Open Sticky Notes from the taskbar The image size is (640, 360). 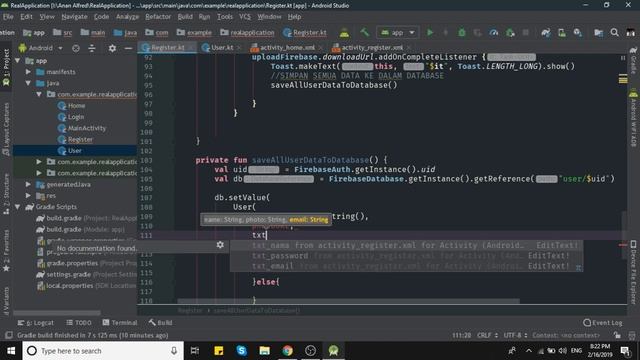[x=219, y=351]
